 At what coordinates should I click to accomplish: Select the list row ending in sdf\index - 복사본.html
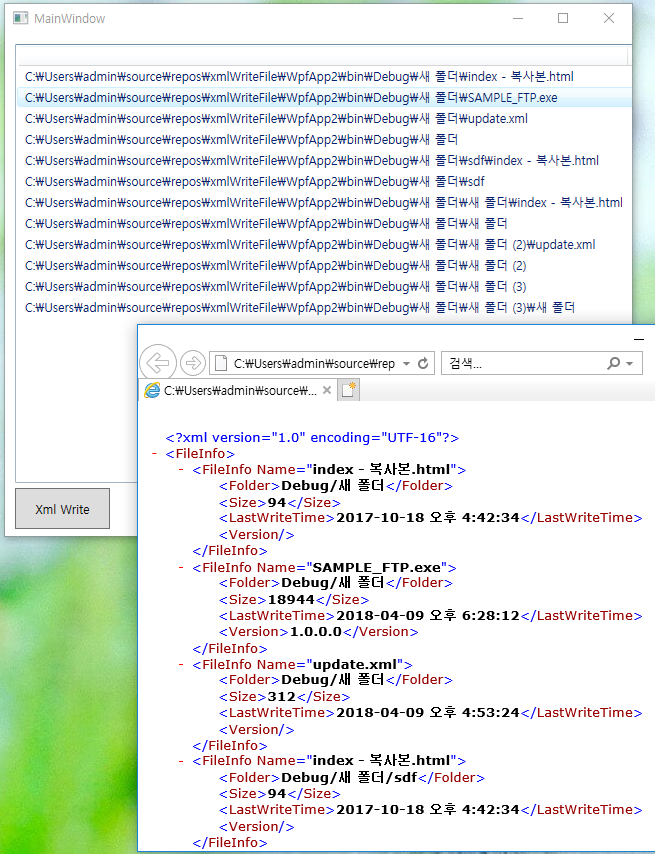(x=324, y=161)
